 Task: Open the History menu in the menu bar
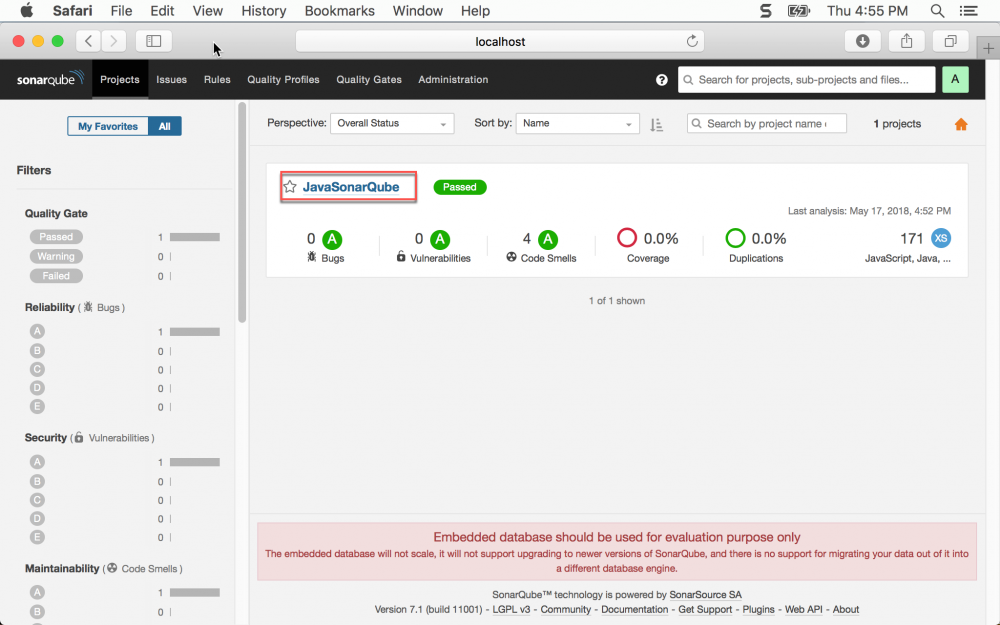coord(263,11)
